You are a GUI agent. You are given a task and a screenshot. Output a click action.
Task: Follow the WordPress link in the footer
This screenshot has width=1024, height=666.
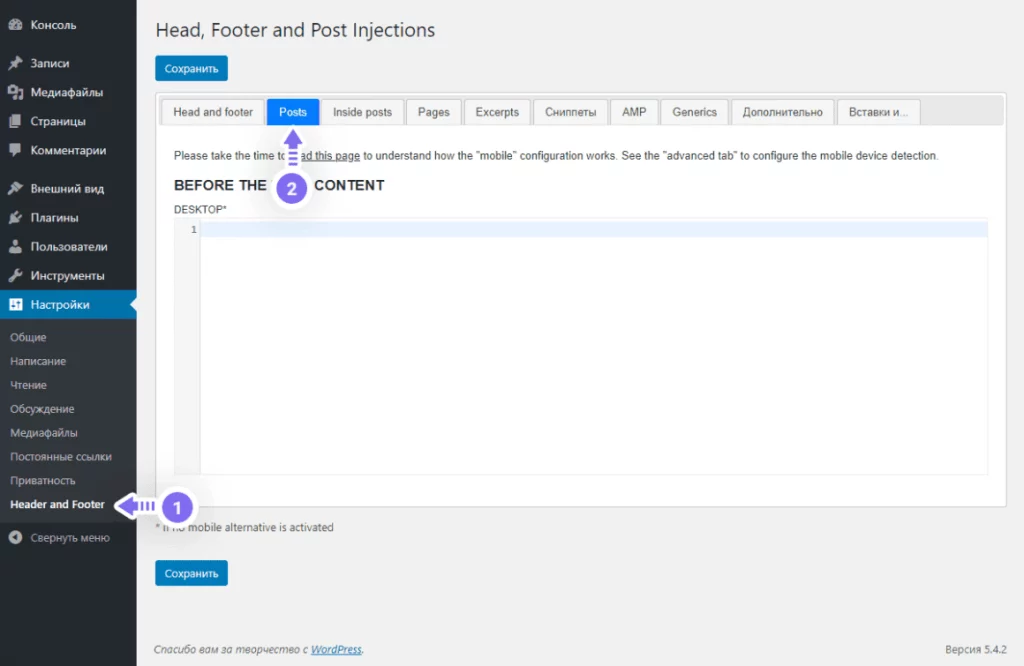(x=336, y=649)
